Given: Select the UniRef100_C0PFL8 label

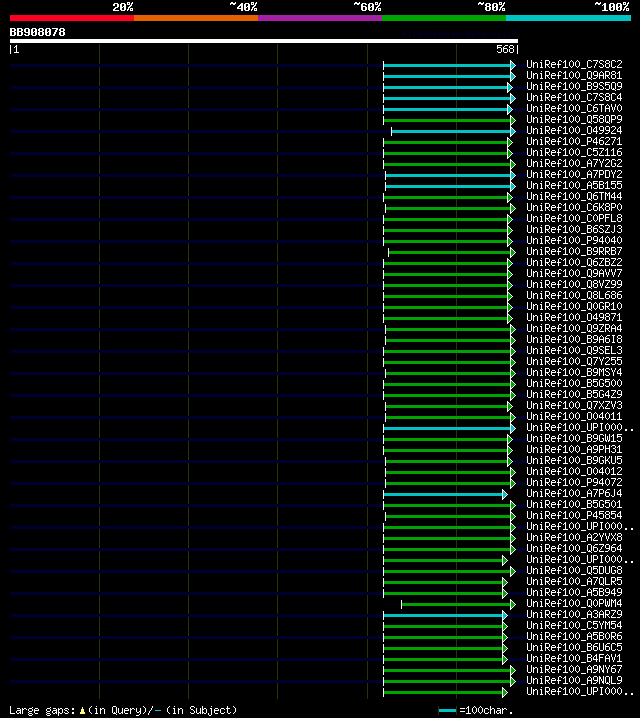Looking at the screenshot, I should 574,218.
